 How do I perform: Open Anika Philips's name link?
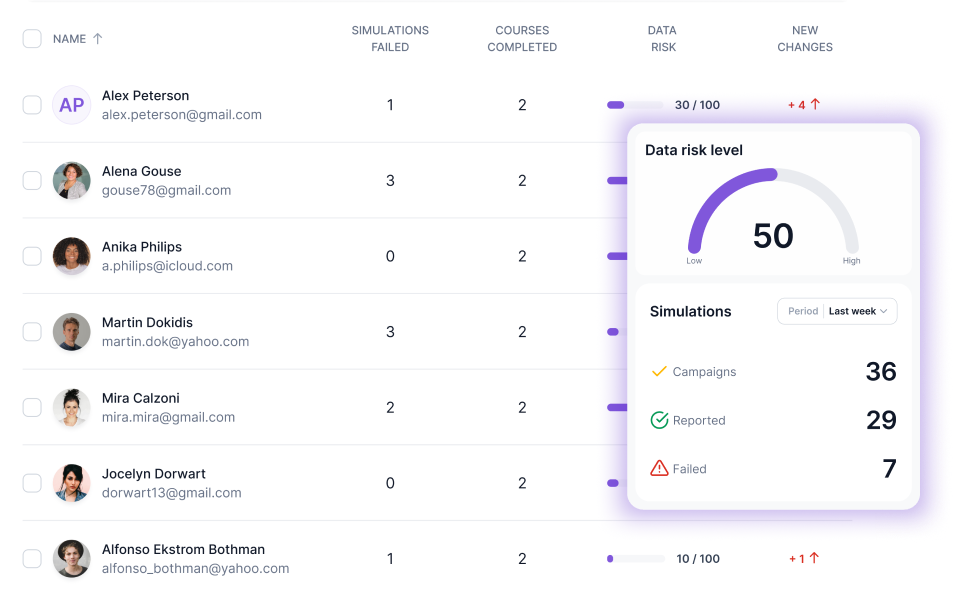142,247
